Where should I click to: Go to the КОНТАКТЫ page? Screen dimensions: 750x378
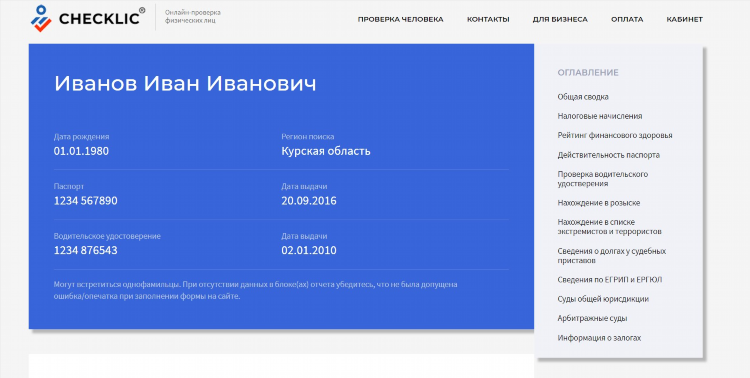[488, 20]
